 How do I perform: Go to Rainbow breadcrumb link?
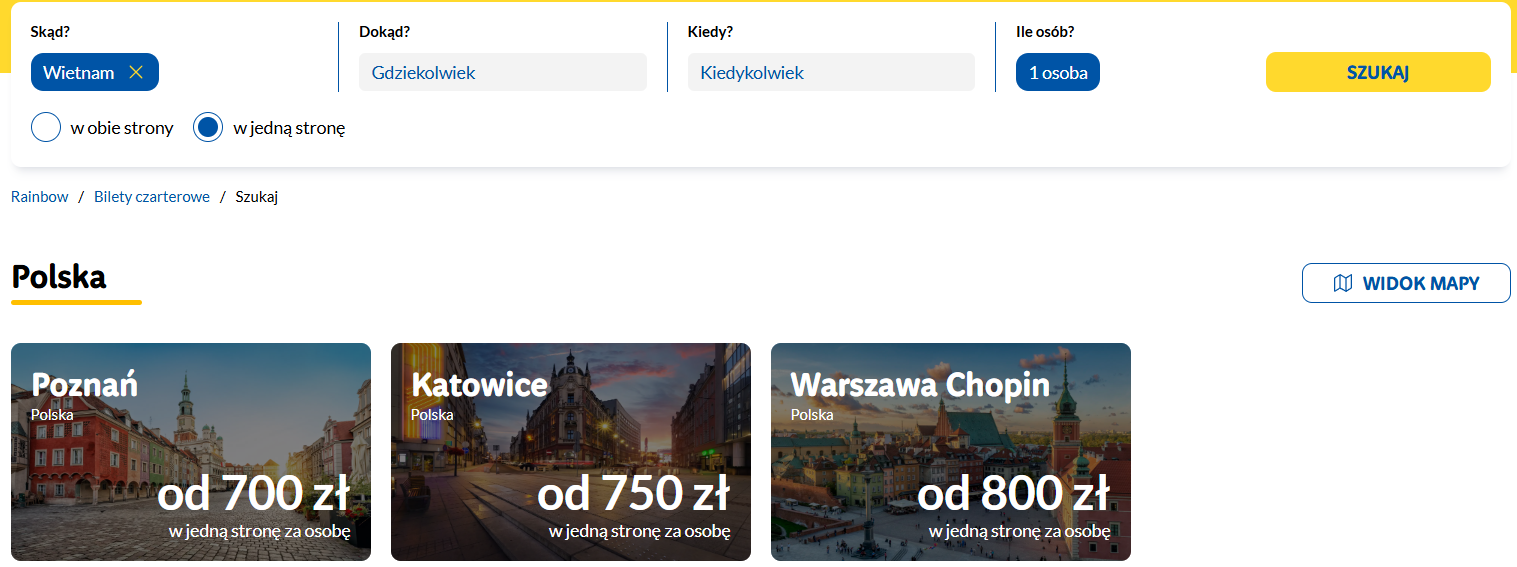click(40, 197)
